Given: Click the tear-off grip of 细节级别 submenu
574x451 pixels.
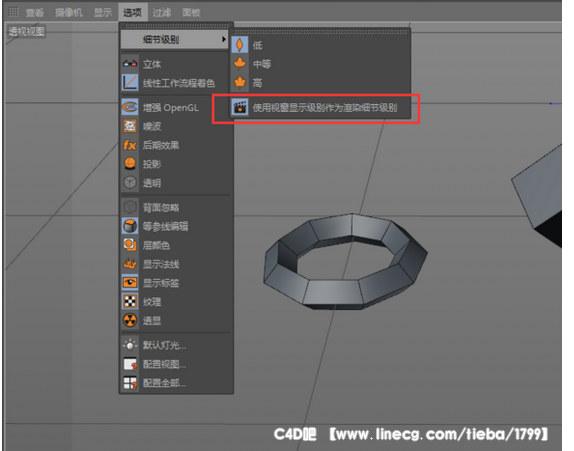Looking at the screenshot, I should [320, 32].
